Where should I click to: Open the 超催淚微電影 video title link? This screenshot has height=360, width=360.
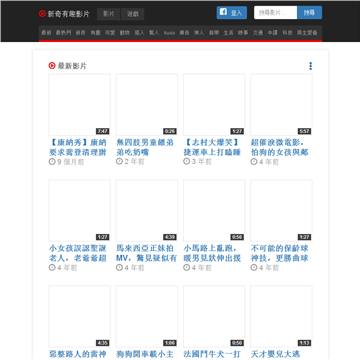coord(280,147)
